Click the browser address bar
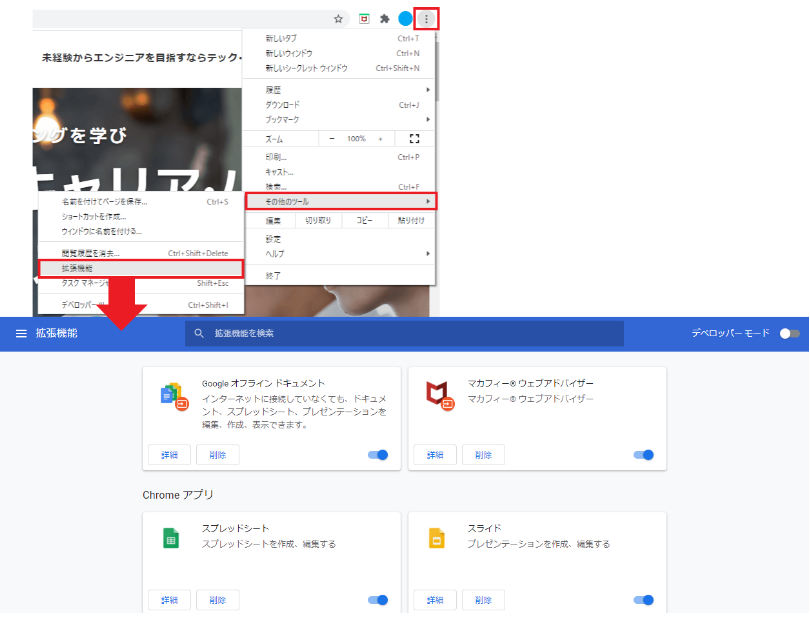Screen dimensions: 810x620 [x=190, y=19]
